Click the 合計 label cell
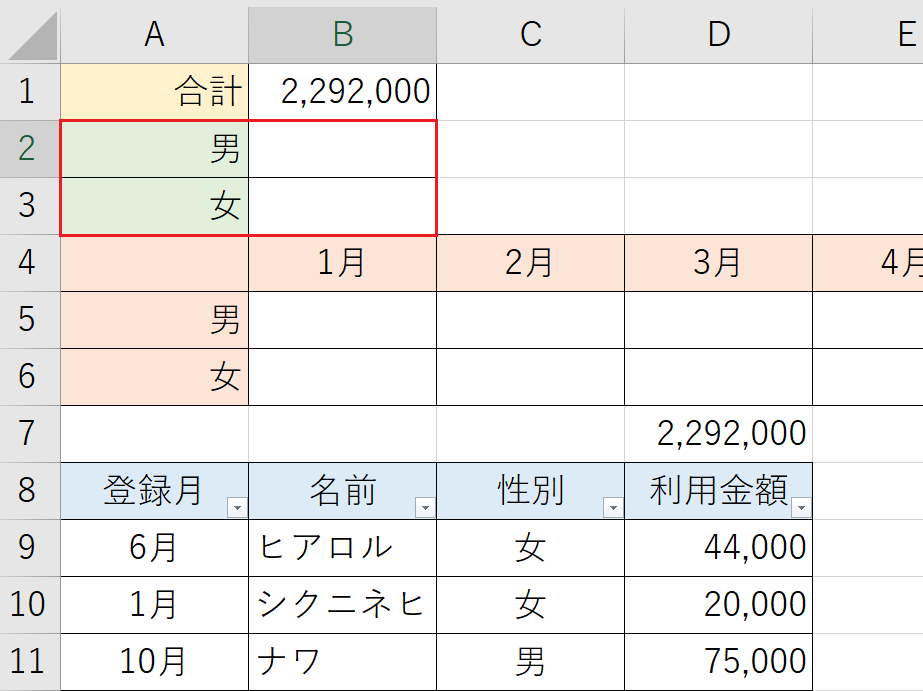This screenshot has height=691, width=923. [154, 92]
